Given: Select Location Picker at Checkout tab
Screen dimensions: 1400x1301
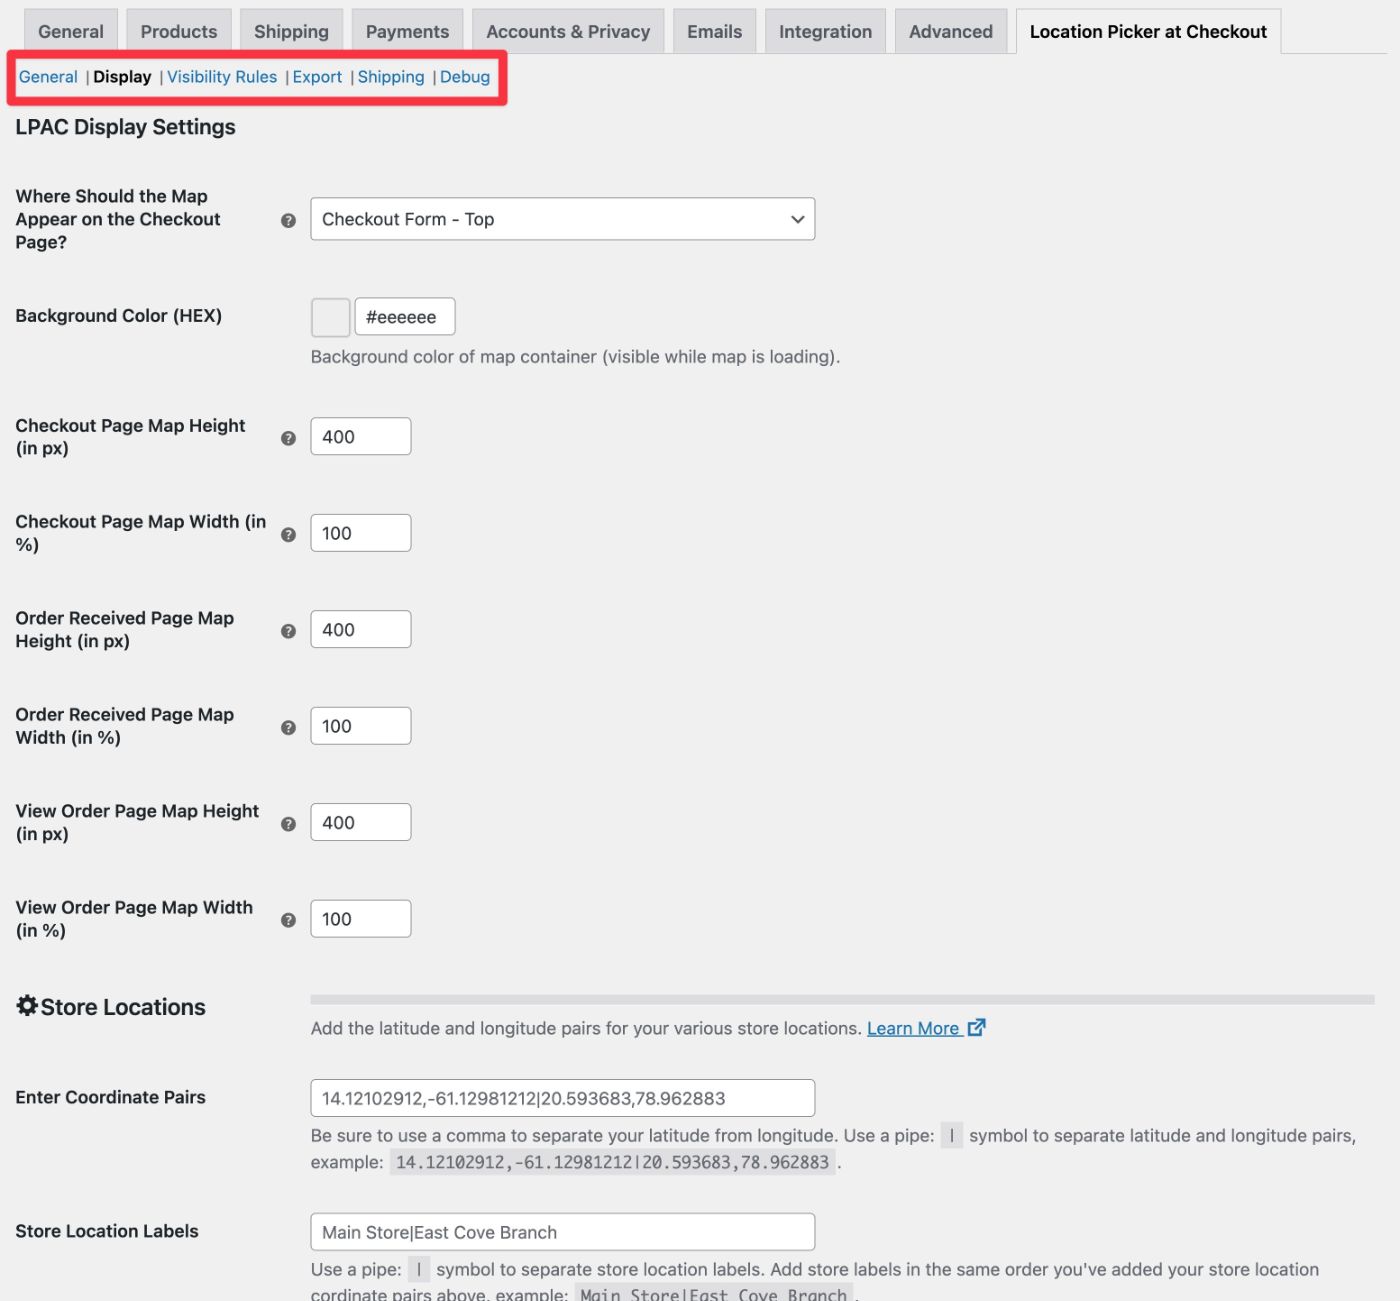Looking at the screenshot, I should [x=1148, y=31].
